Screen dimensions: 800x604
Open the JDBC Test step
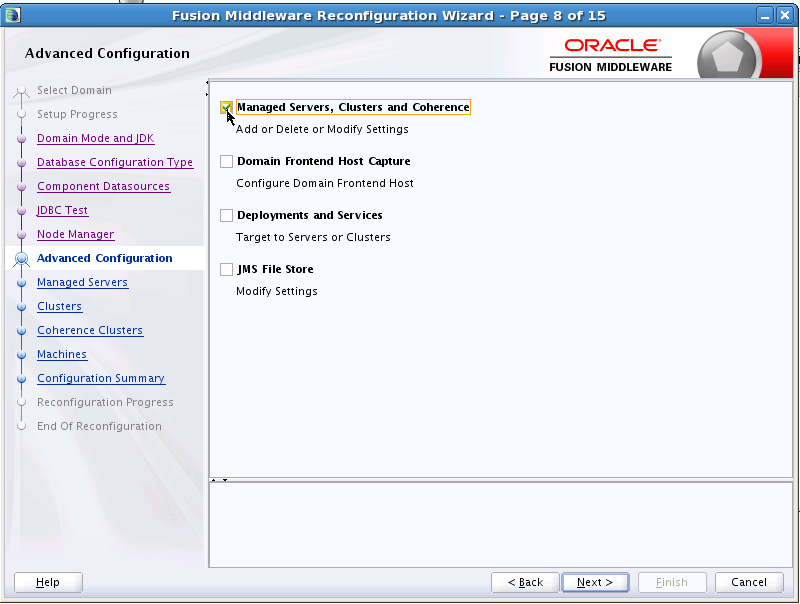pos(62,210)
